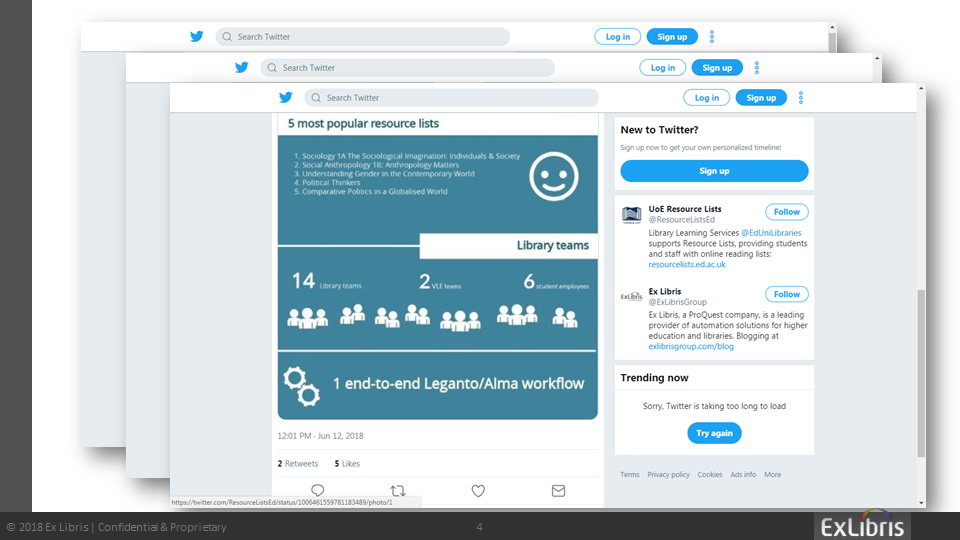
Task: Click the large Sign up button under New to Twitter
Action: click(714, 171)
